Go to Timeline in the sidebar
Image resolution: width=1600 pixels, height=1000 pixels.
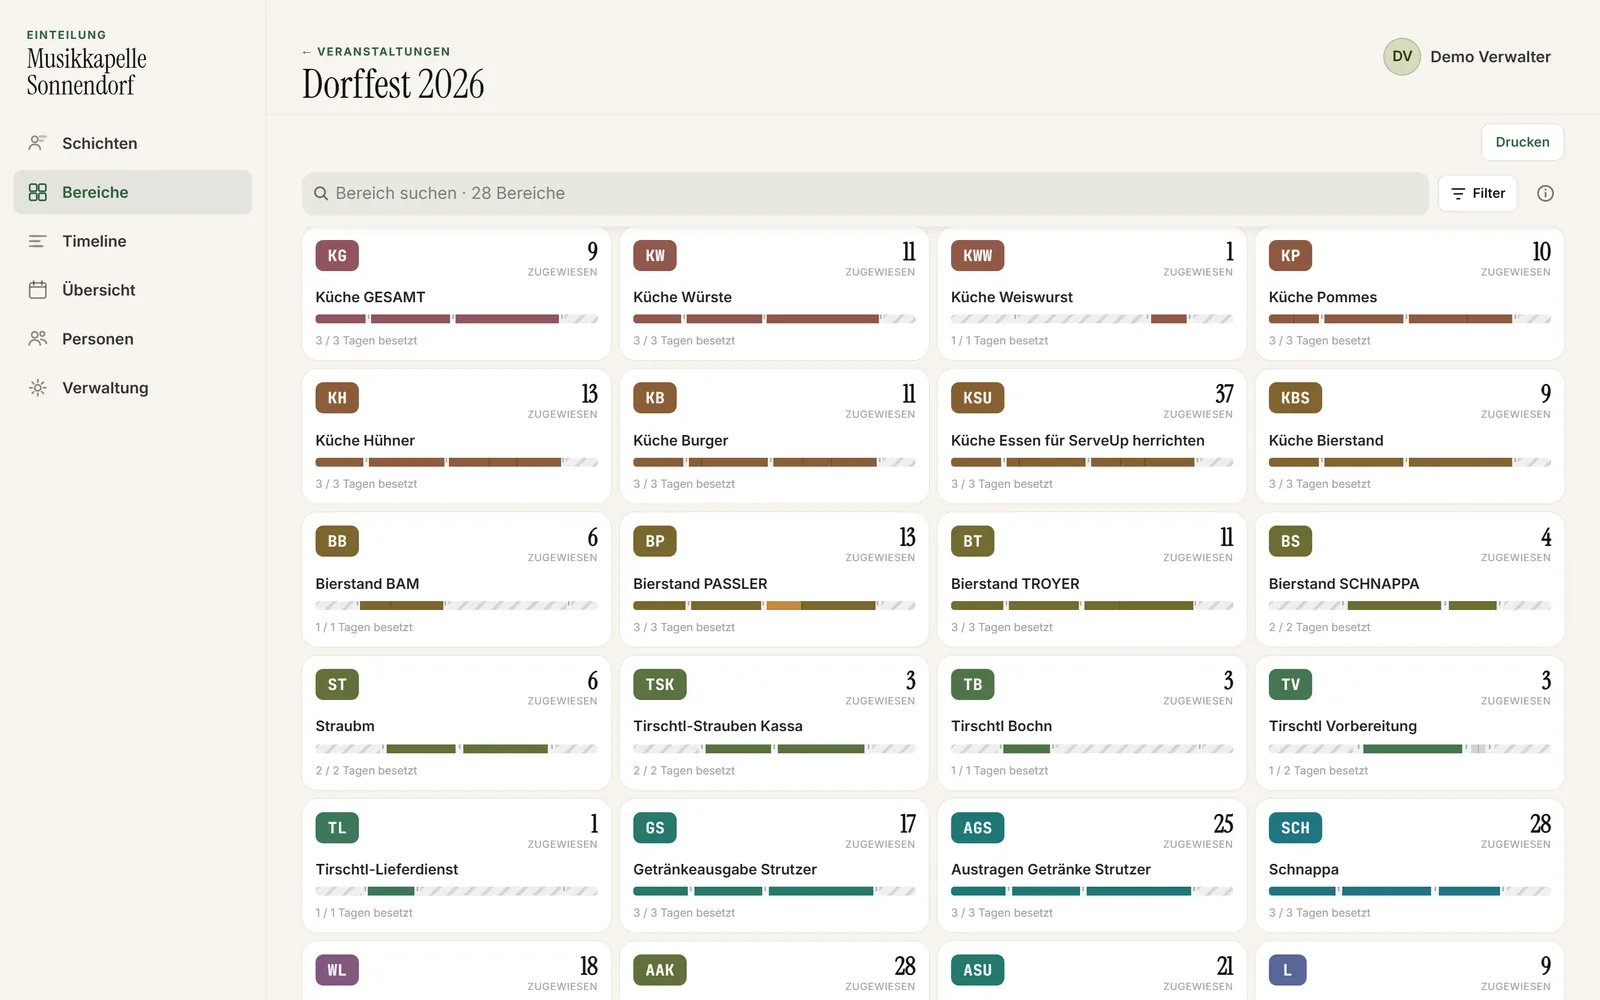click(133, 241)
